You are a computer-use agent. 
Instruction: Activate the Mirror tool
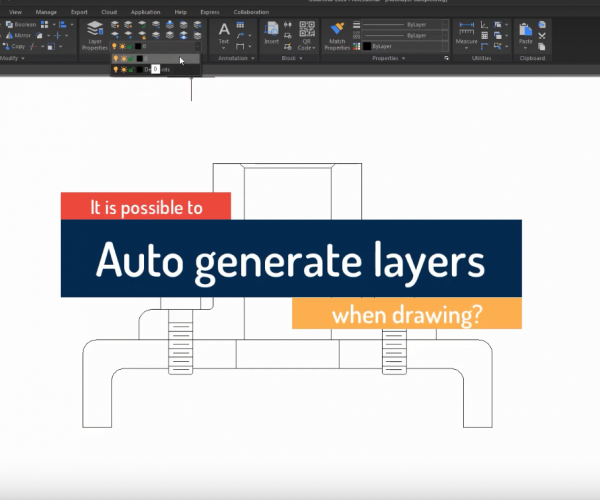(18, 35)
